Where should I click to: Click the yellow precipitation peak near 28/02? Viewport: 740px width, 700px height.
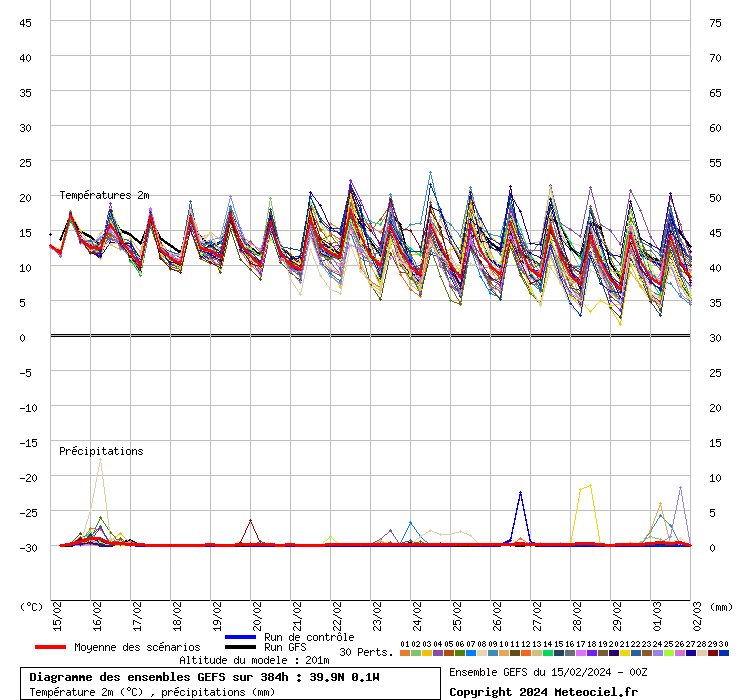pos(590,485)
